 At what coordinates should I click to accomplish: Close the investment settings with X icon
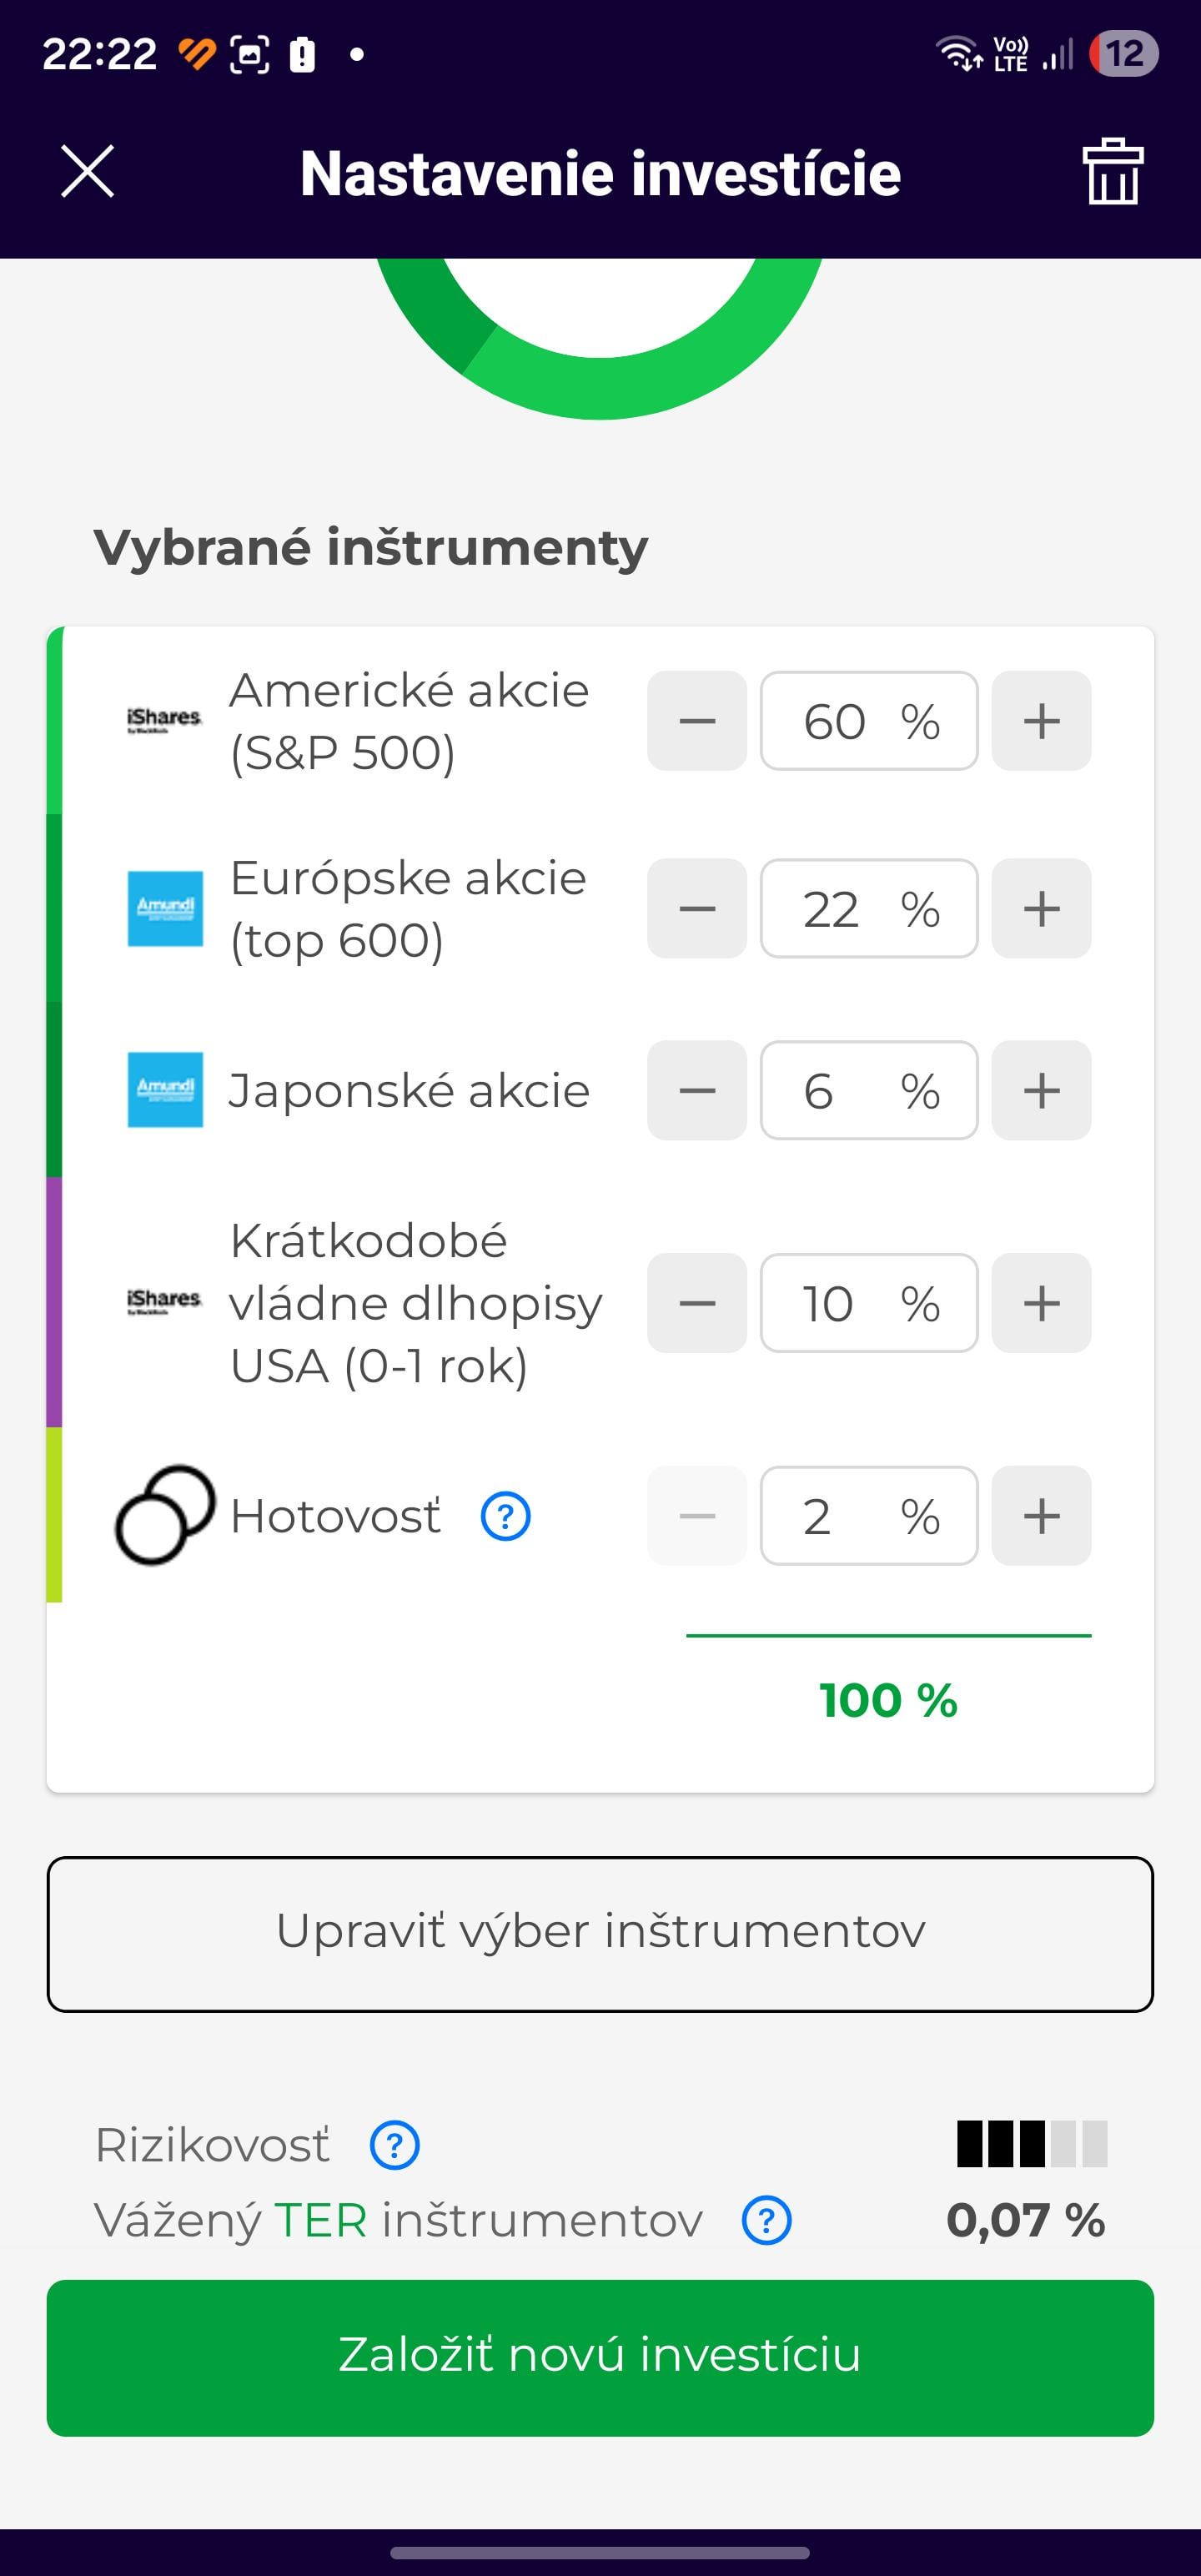[x=88, y=171]
